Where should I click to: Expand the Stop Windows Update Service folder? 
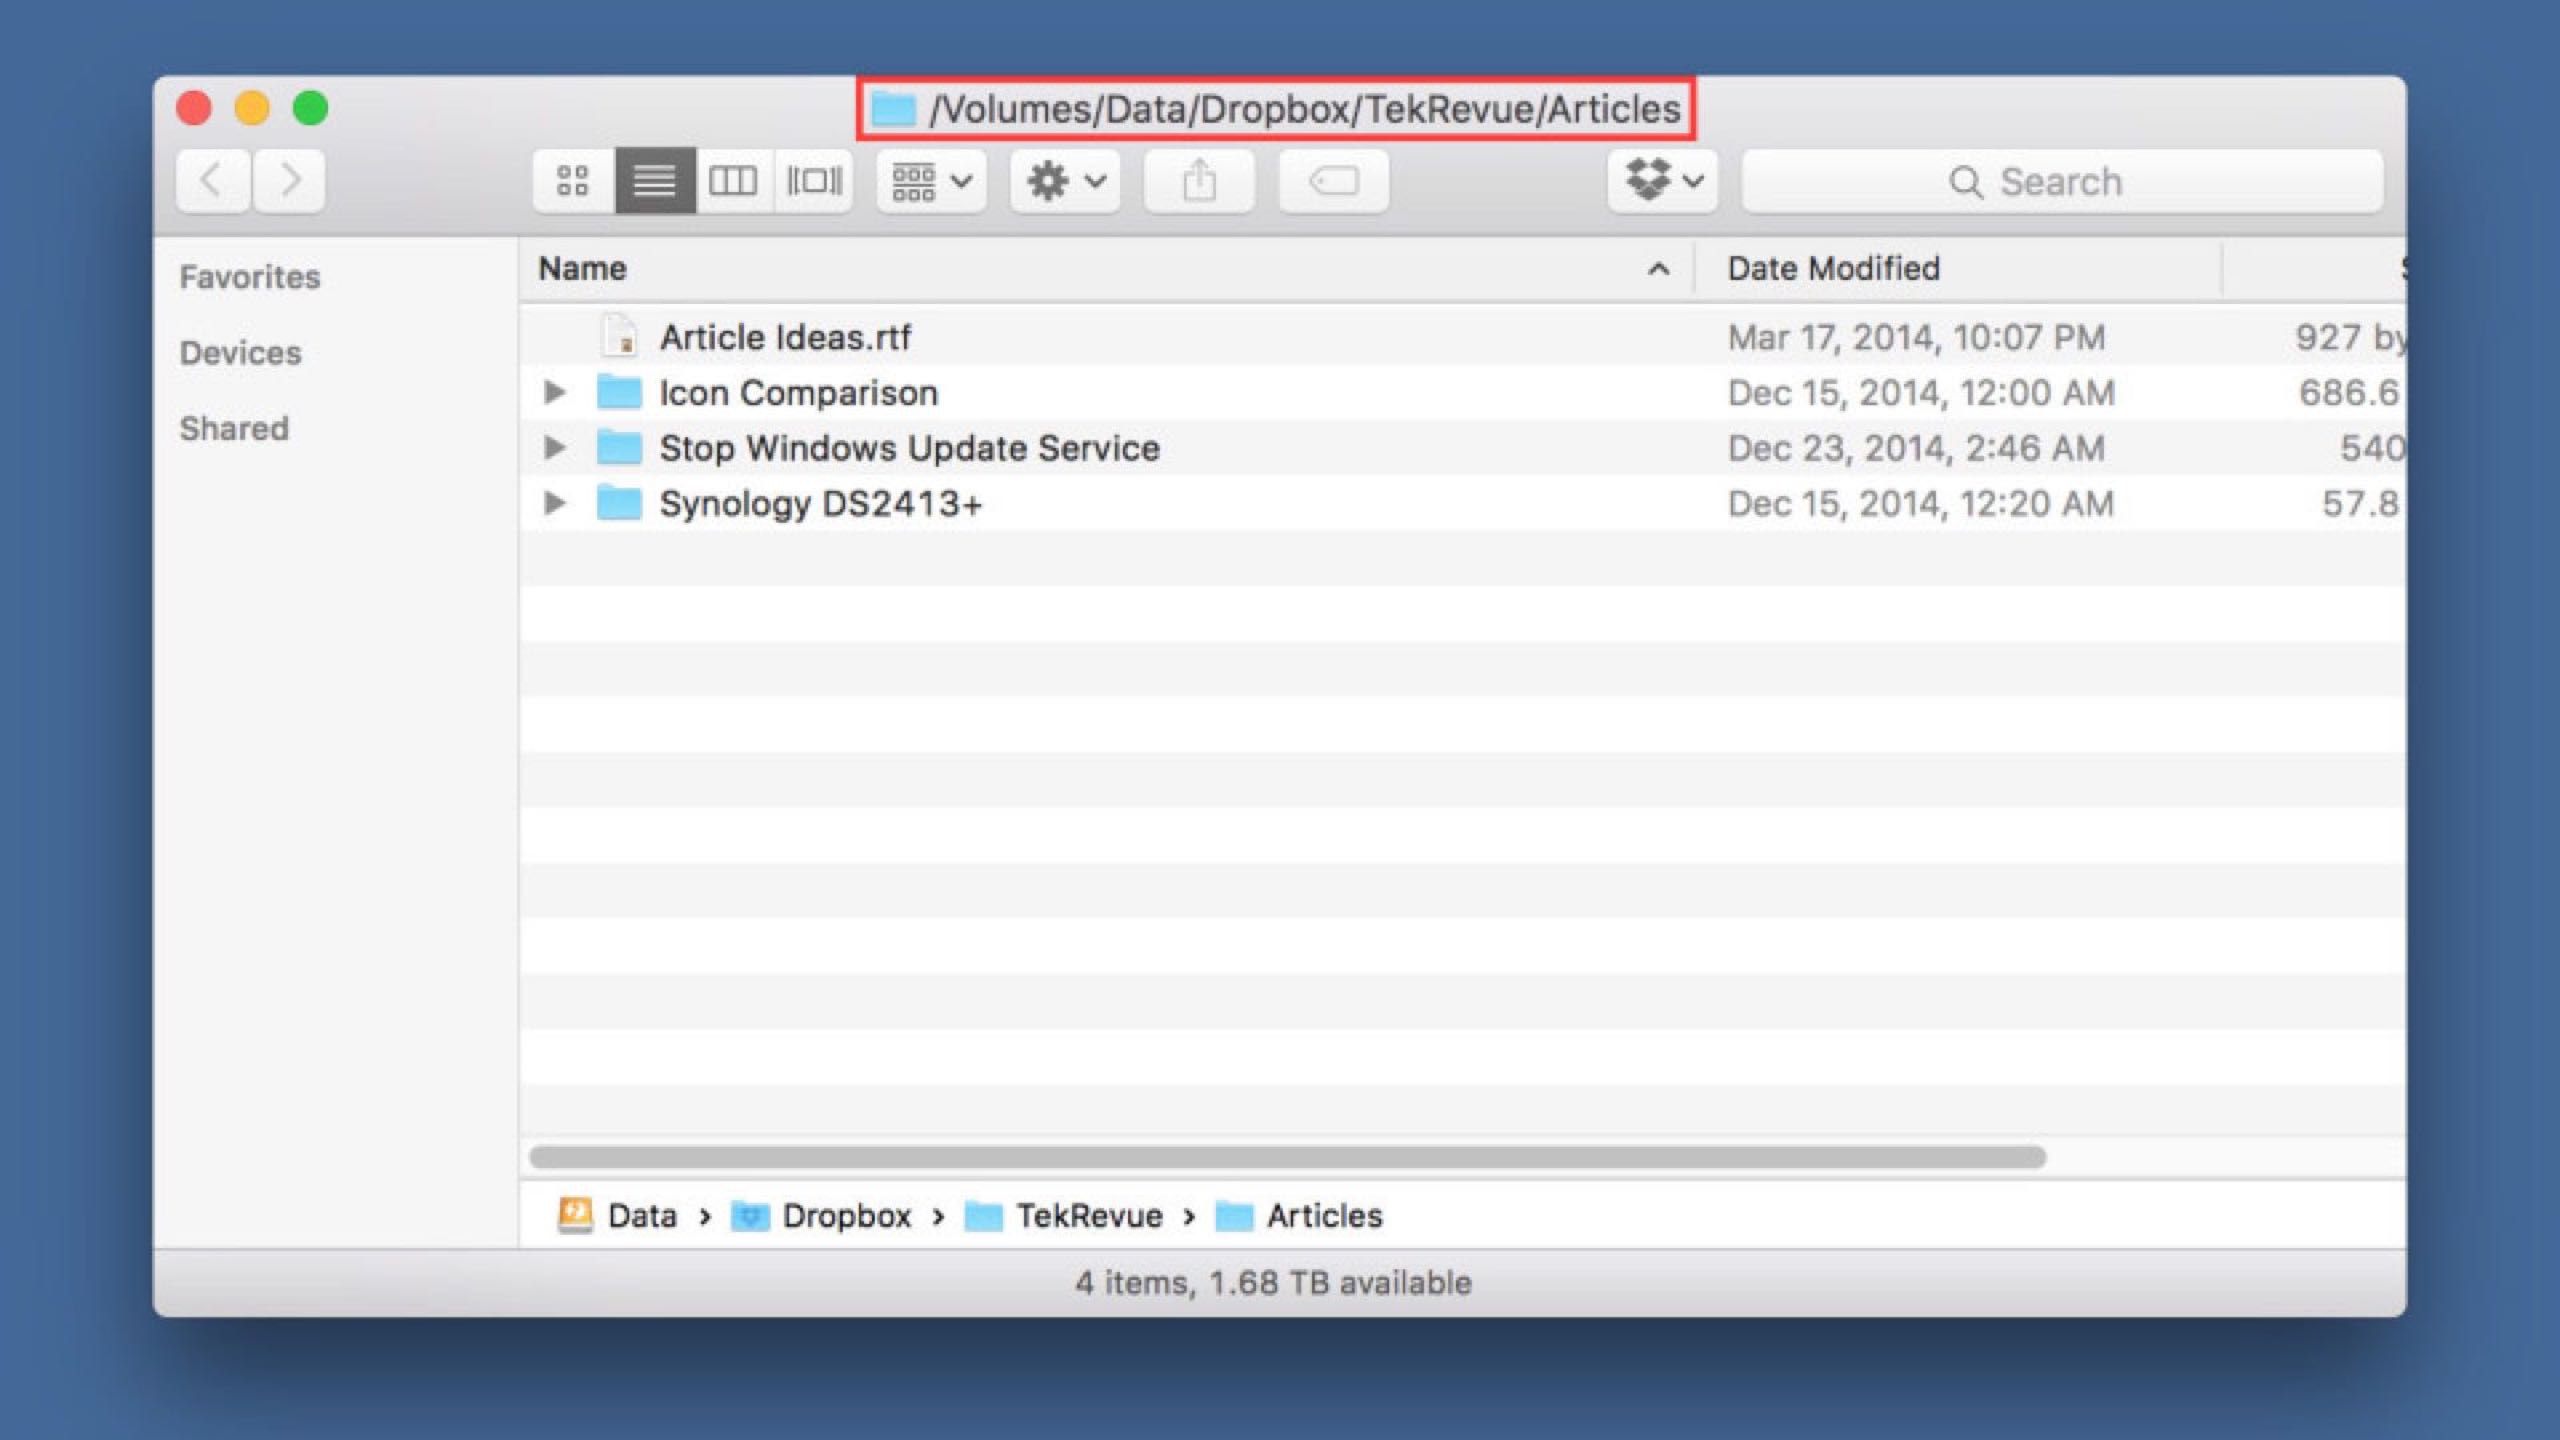click(x=554, y=447)
